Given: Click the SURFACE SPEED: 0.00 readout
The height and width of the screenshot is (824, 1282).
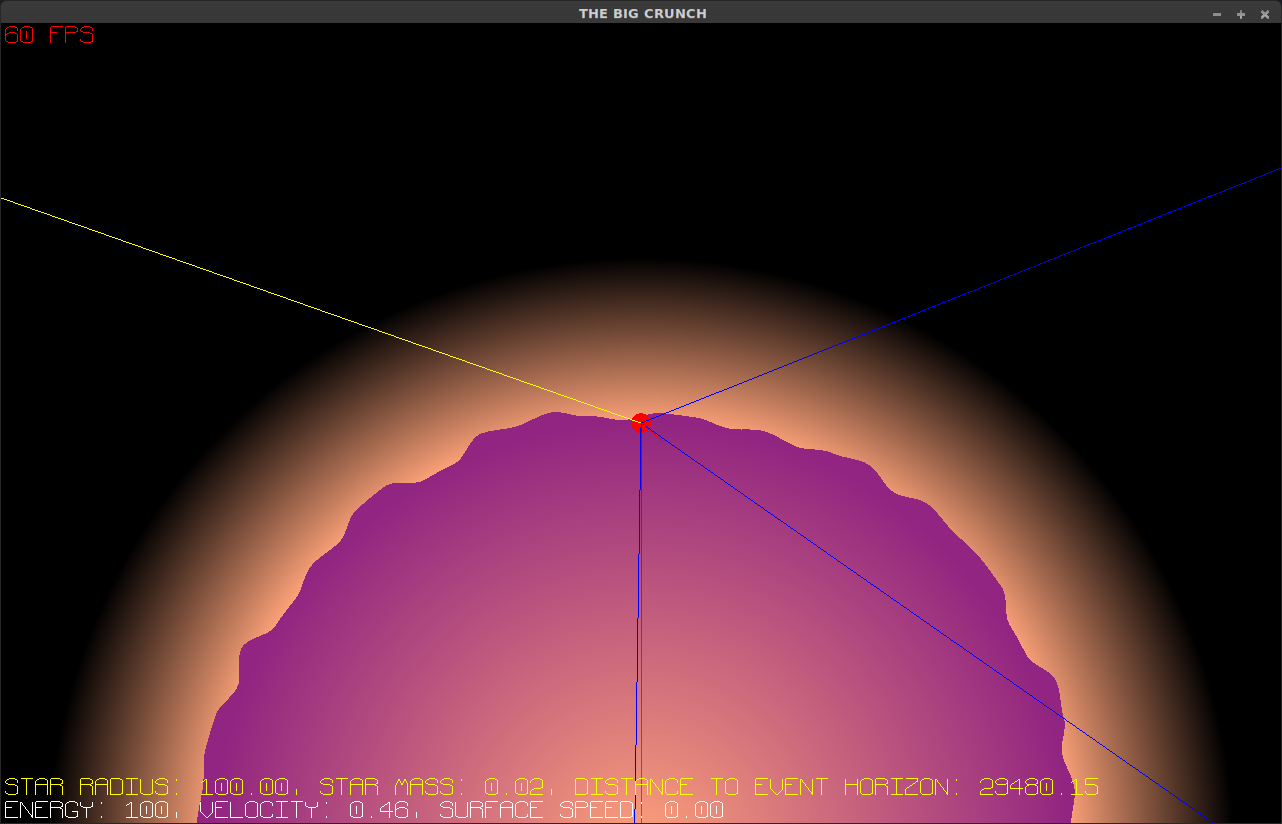Looking at the screenshot, I should tap(582, 810).
